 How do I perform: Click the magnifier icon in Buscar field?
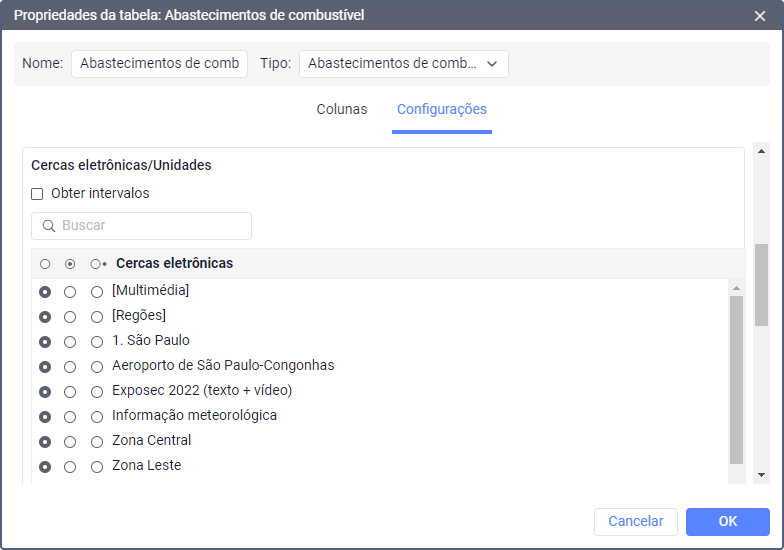48,226
